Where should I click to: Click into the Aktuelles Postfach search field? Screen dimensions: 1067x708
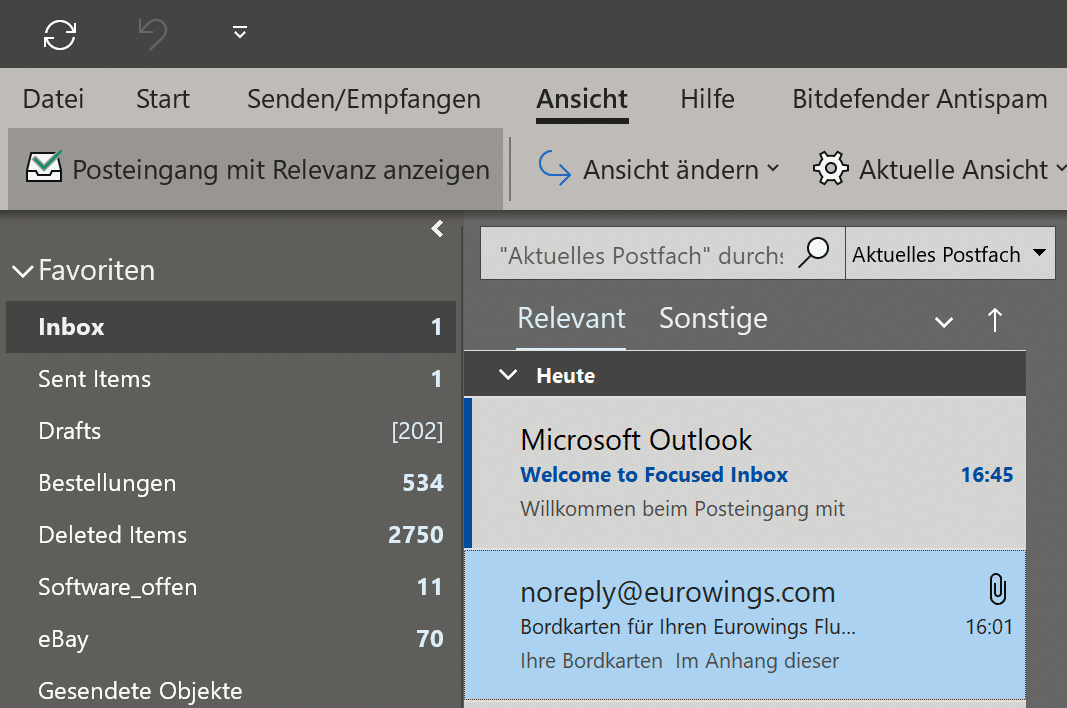640,255
